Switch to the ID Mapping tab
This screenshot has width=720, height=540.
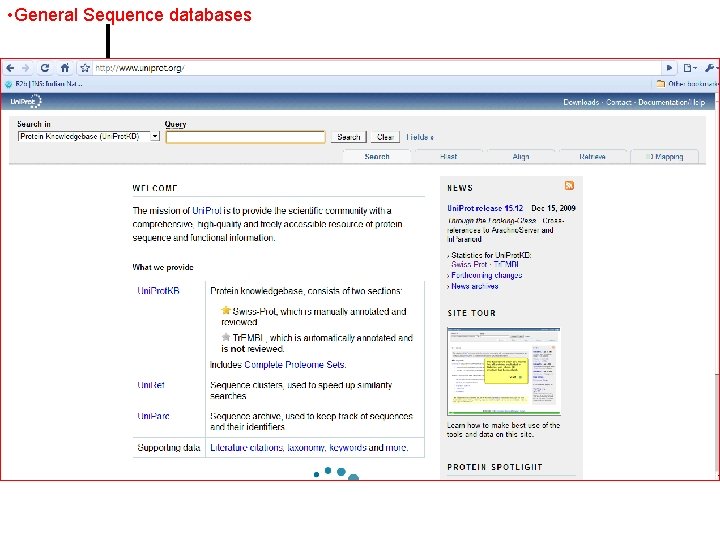click(664, 156)
